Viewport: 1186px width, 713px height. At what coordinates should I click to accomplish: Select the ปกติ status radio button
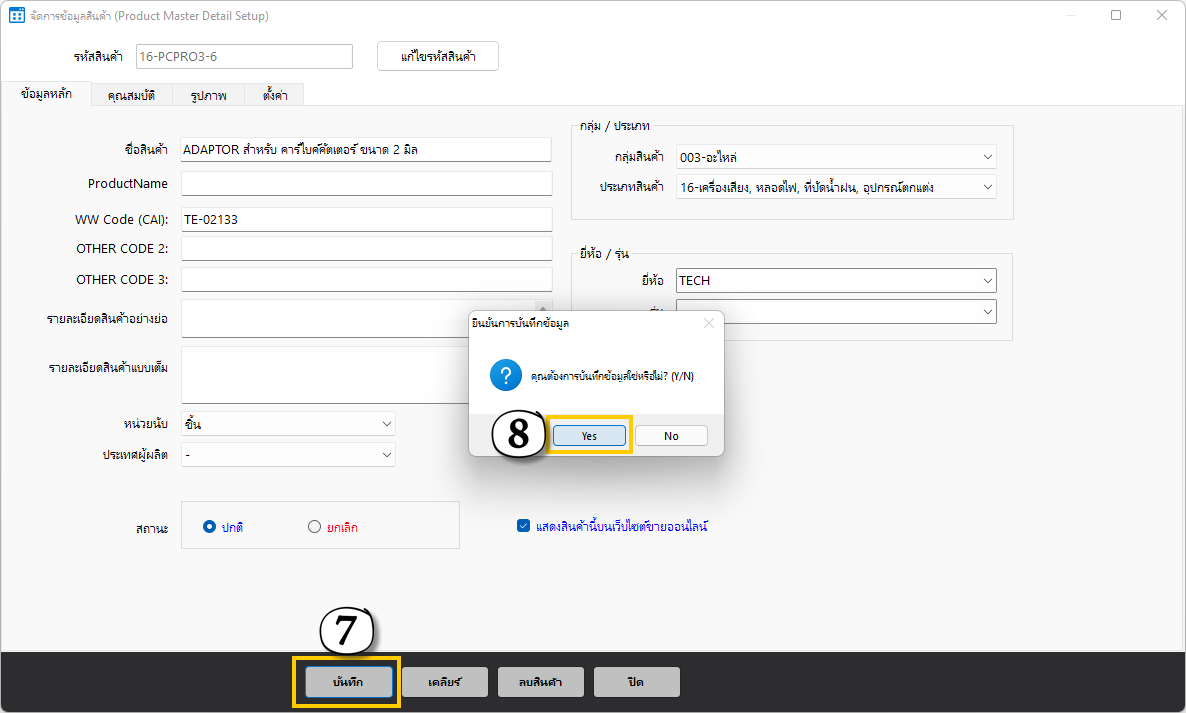pyautogui.click(x=209, y=527)
